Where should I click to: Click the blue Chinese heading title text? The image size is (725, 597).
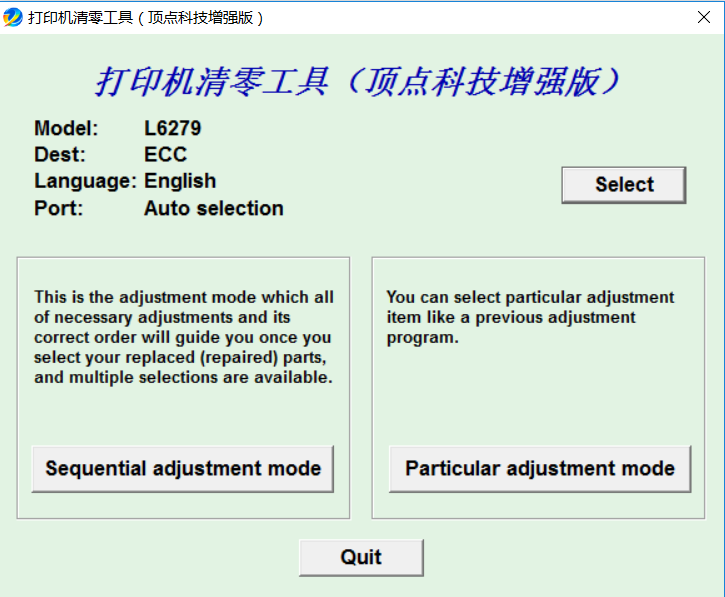coord(361,81)
